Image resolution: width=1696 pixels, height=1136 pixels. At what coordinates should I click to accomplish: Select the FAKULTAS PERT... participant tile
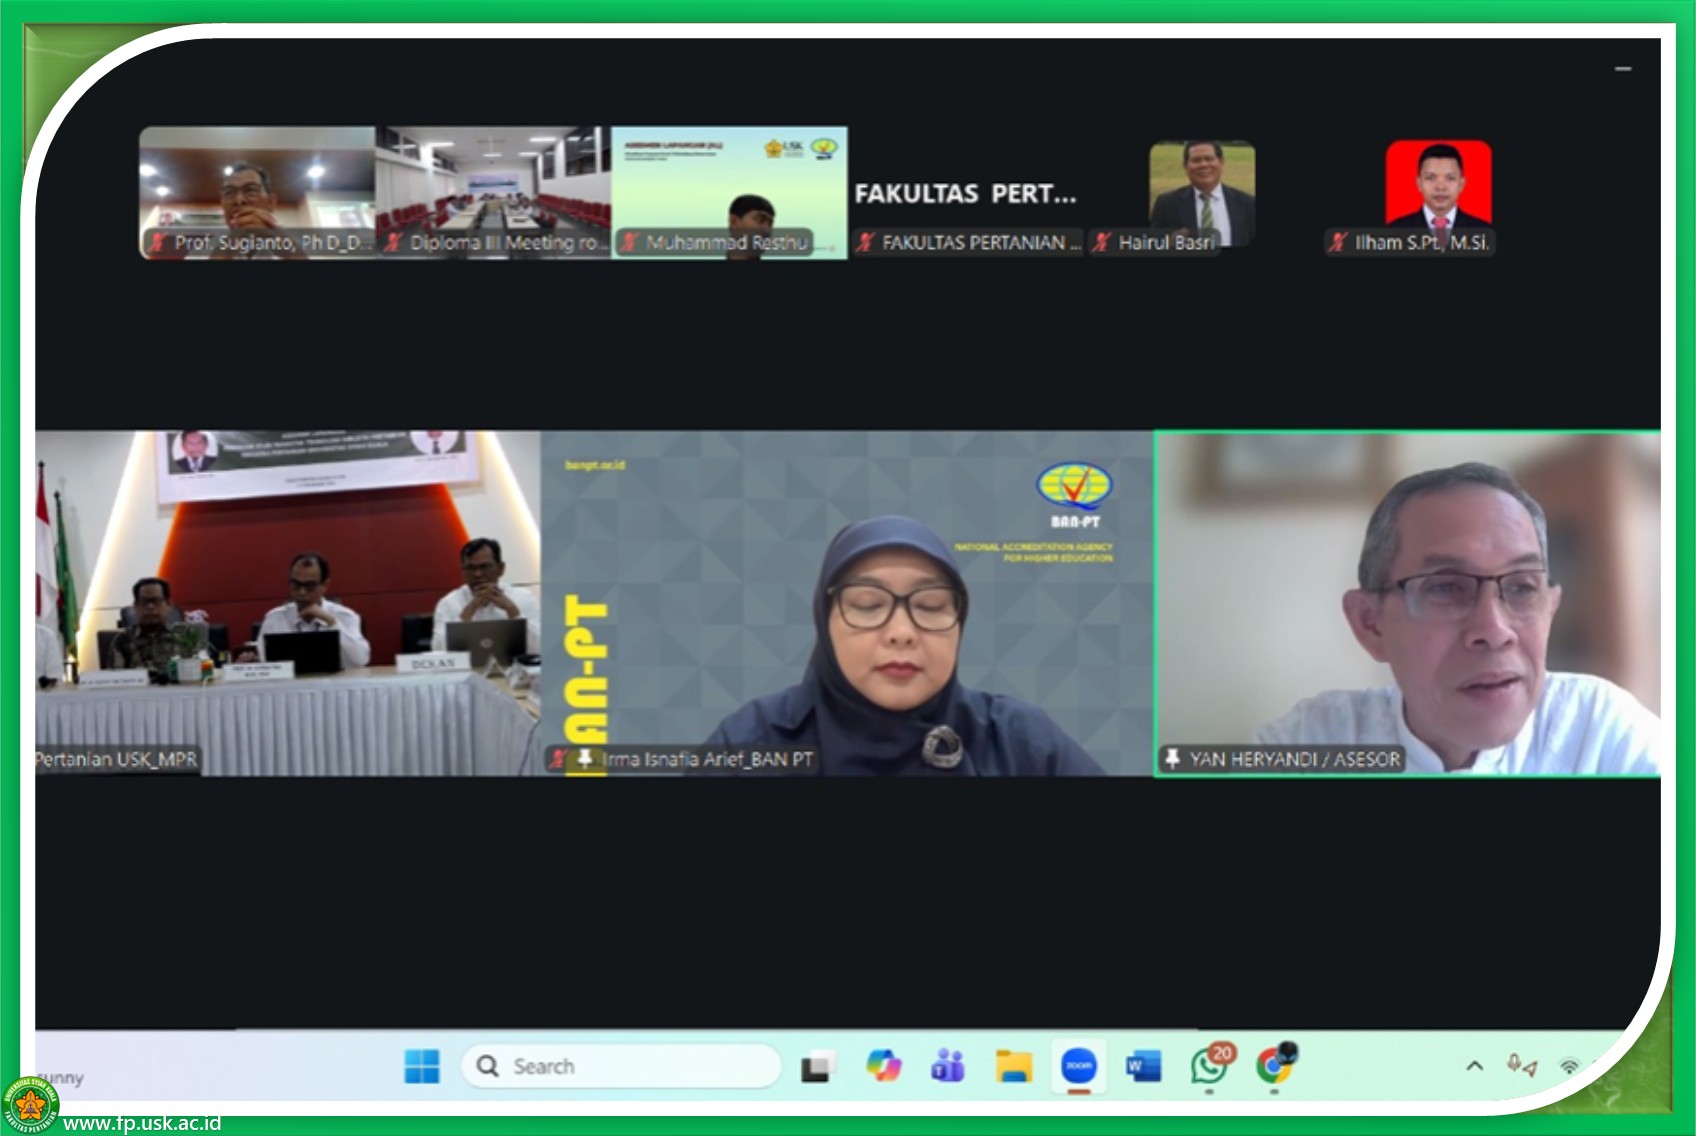pos(965,193)
